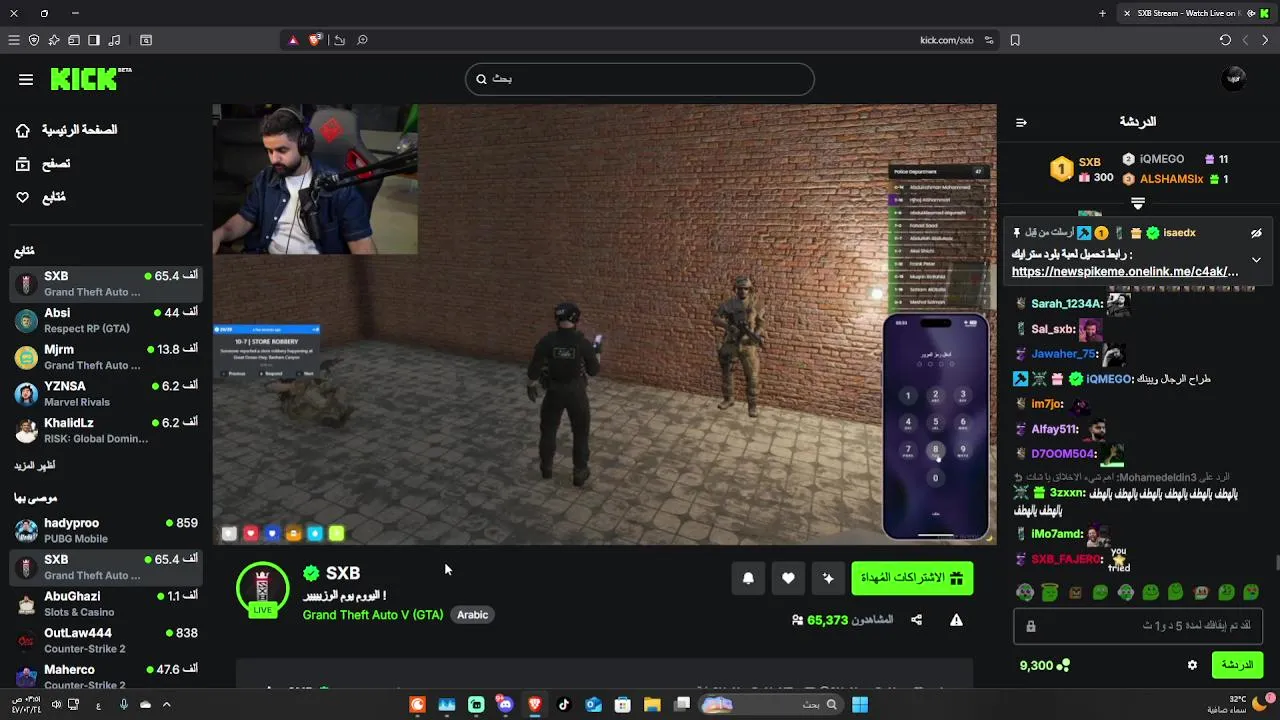Open Brave VPN shield icon in toolbar
This screenshot has height=720, width=1280.
tap(34, 40)
